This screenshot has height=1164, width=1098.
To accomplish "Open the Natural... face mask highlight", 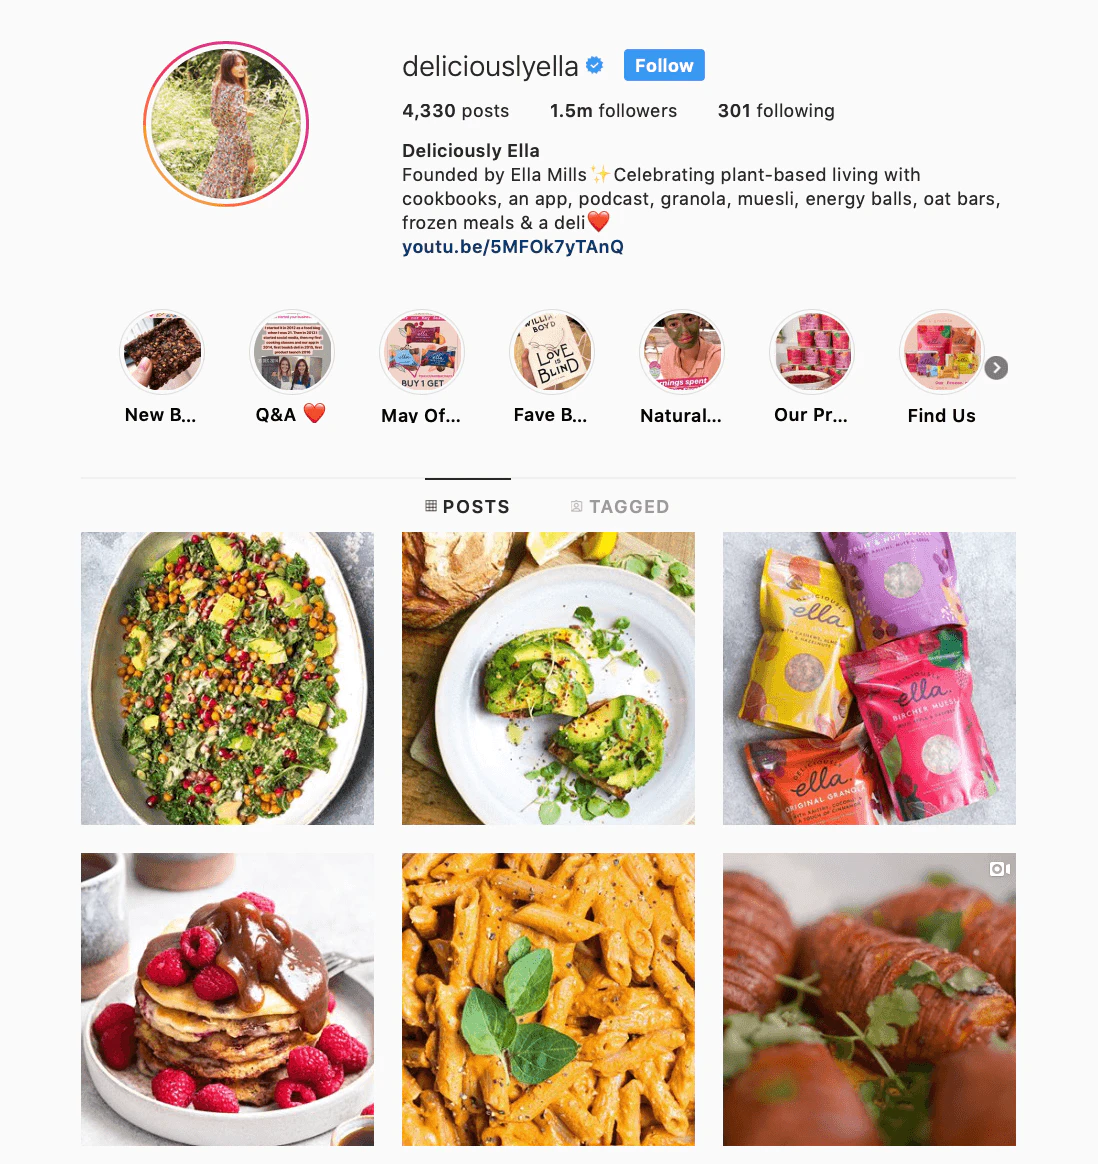I will pos(682,352).
